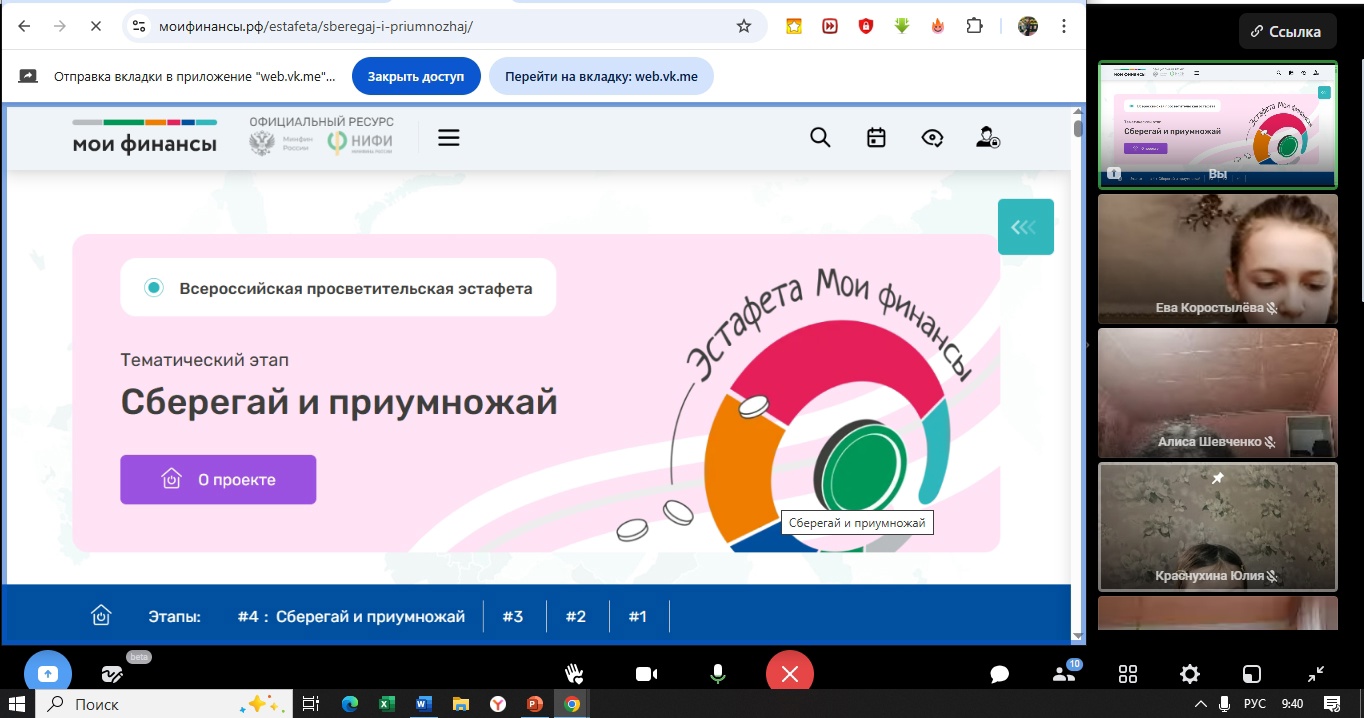This screenshot has height=718, width=1364.
Task: Click Перейти на вкладку: web.vk.me
Action: click(601, 76)
